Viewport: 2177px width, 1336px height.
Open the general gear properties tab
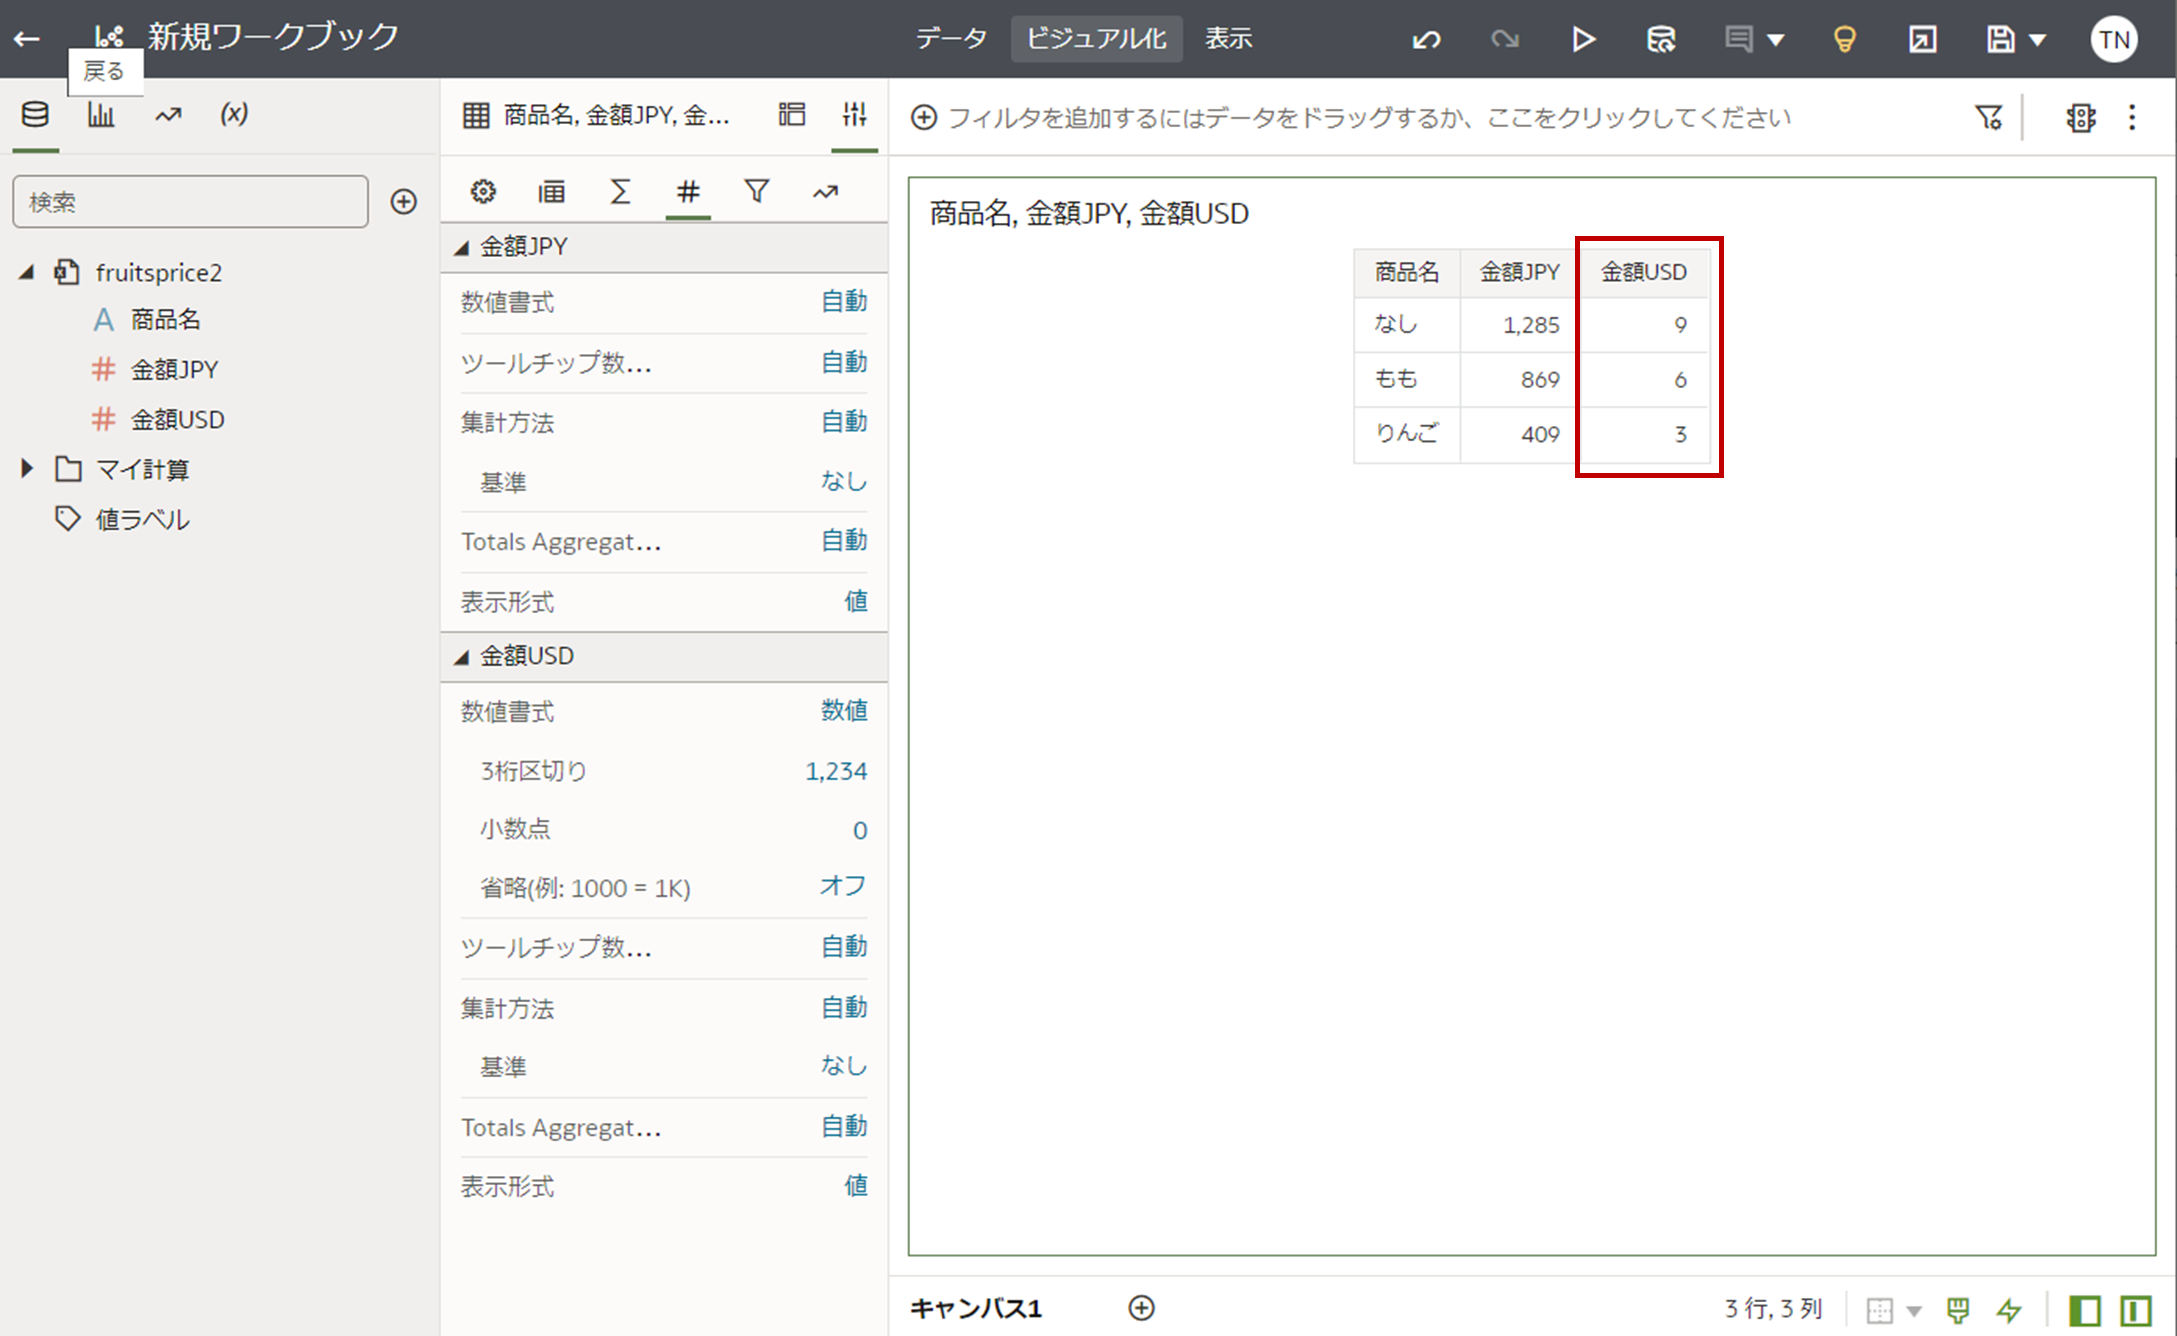click(x=483, y=191)
